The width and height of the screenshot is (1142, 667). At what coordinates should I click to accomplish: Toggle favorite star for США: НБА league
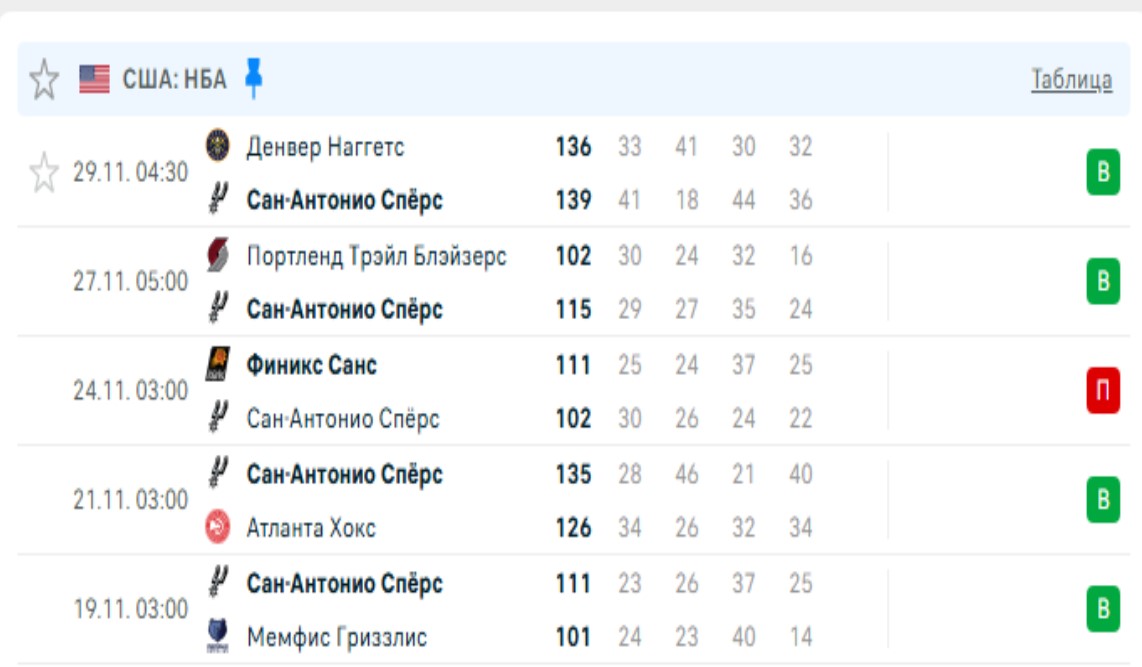point(43,79)
